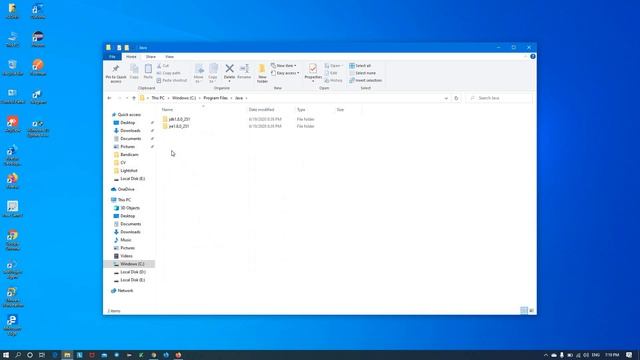Click Program Files in the address bar
The width and height of the screenshot is (640, 360).
tap(216, 98)
